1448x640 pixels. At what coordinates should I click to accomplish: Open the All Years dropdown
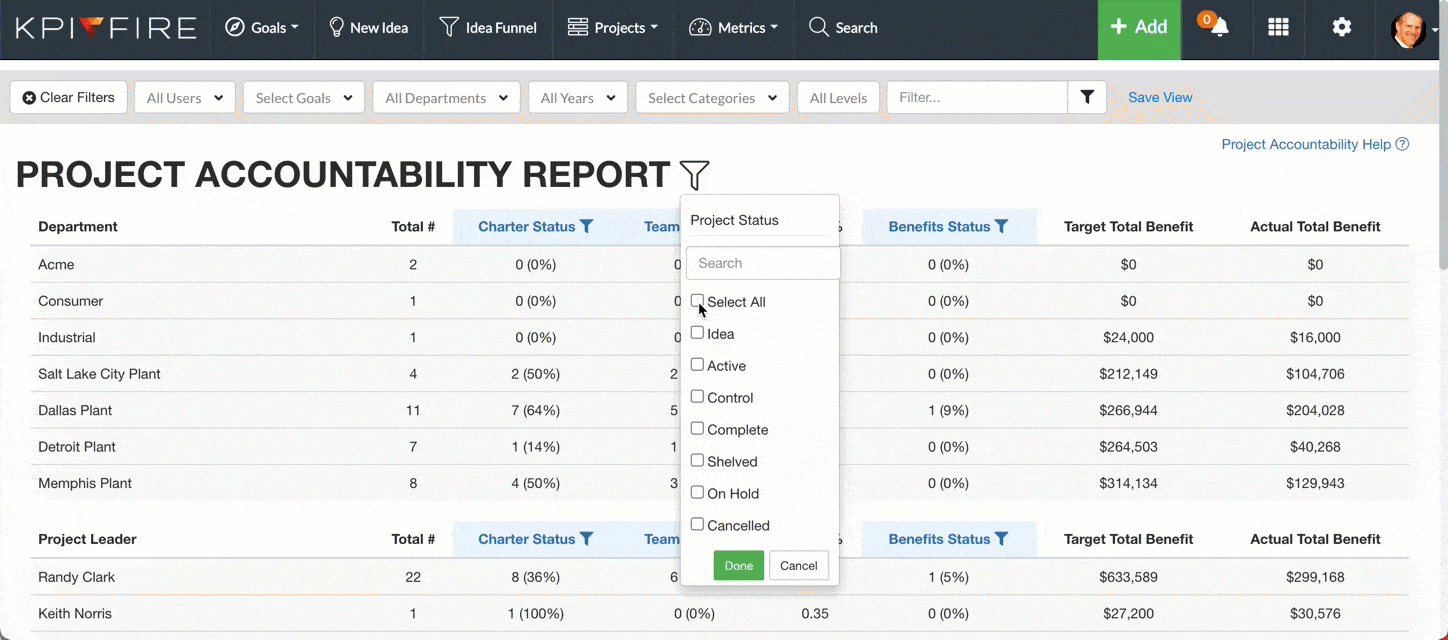(x=578, y=97)
